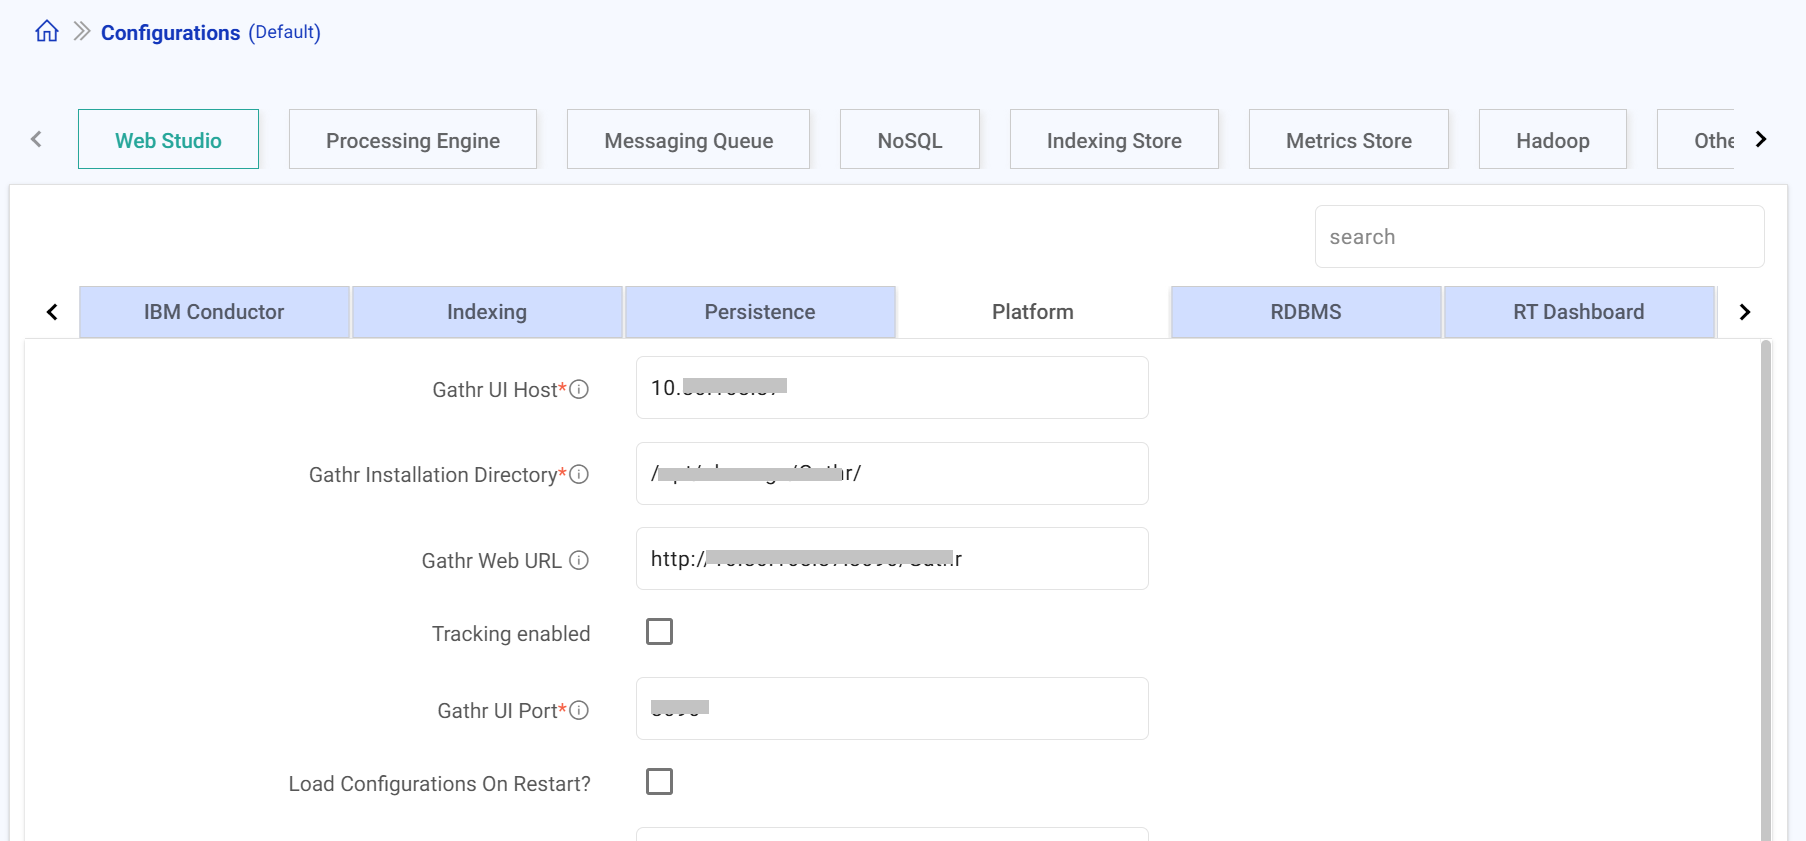Enable the Tracking enabled checkbox
Viewport: 1806px width, 841px height.
tap(659, 632)
